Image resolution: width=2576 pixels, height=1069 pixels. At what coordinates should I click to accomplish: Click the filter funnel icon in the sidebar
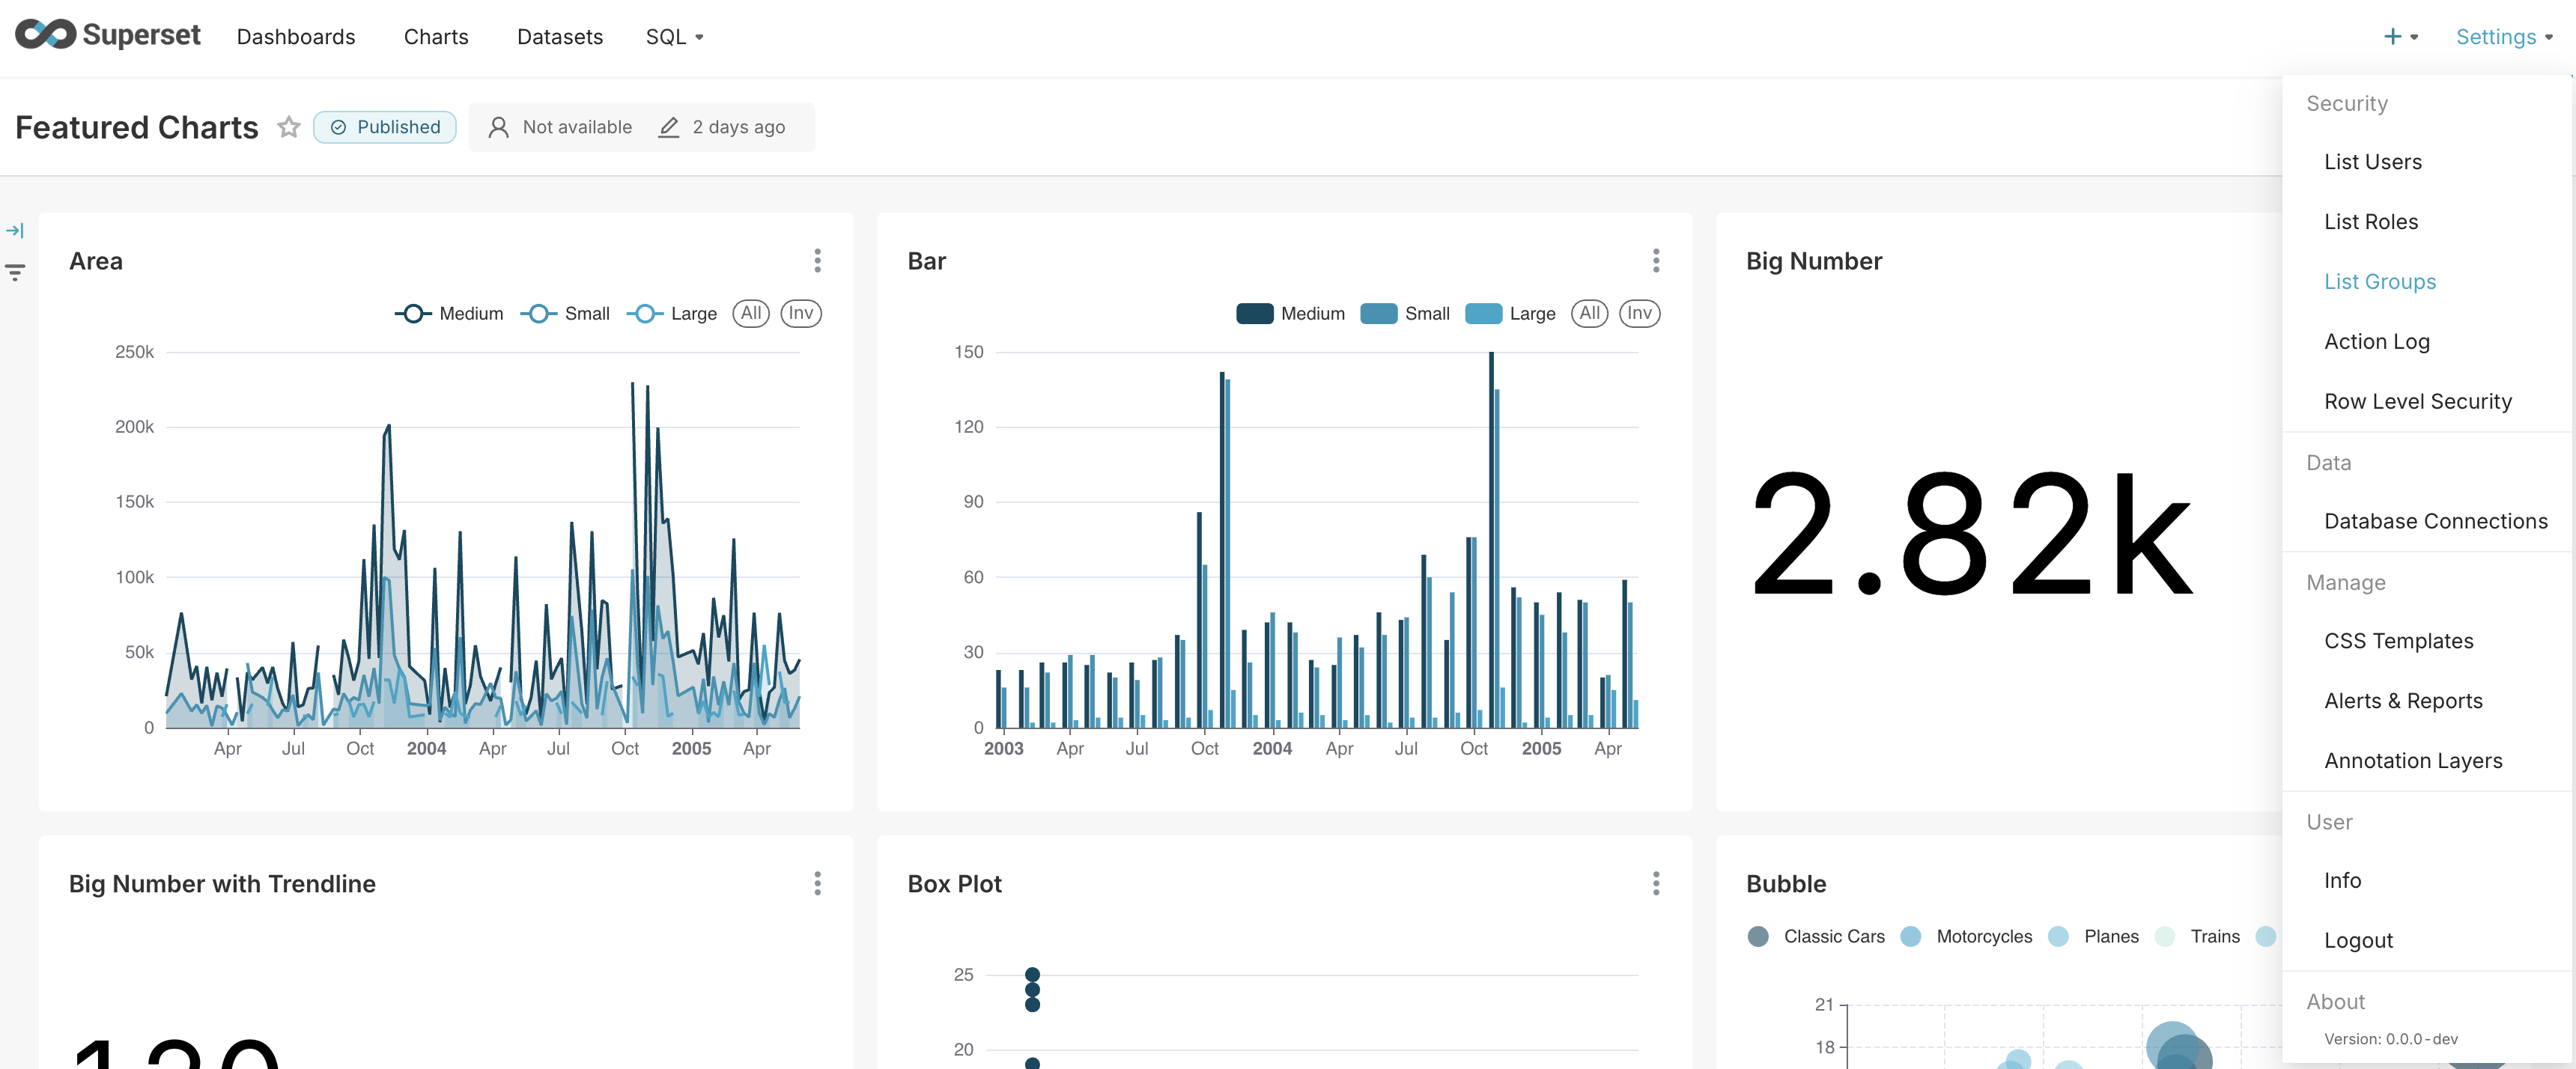point(15,272)
